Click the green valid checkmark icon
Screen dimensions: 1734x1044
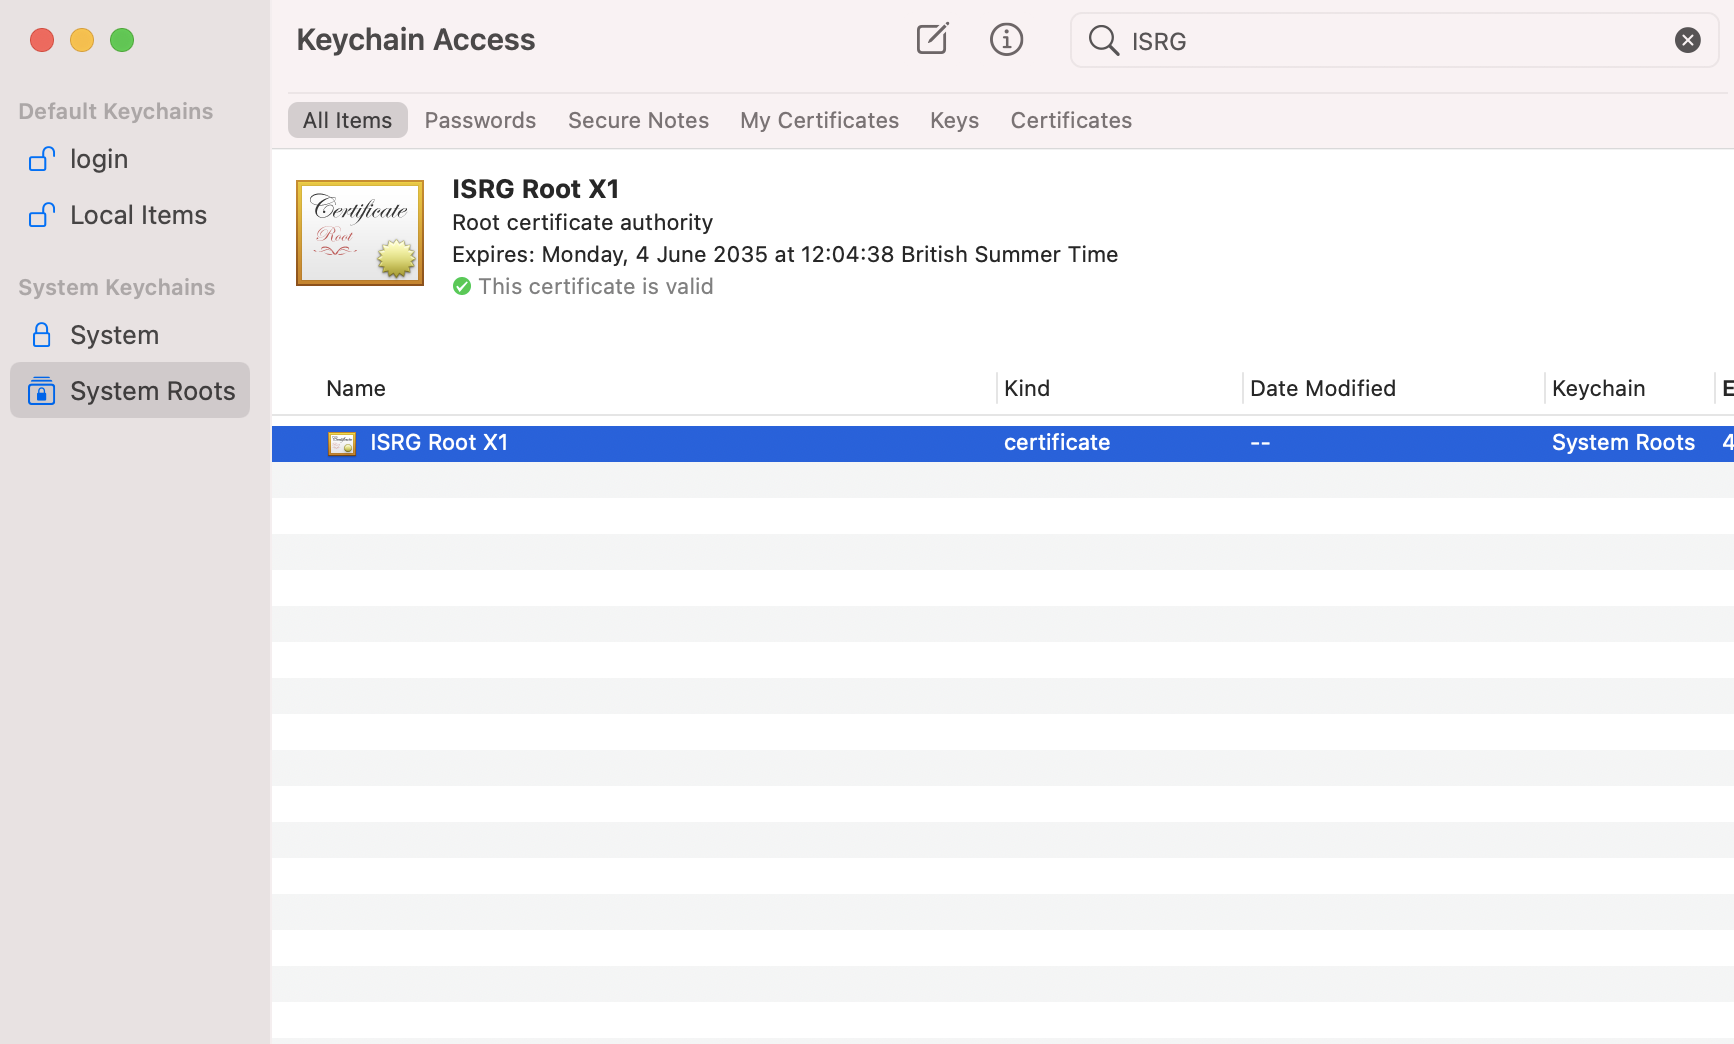(x=462, y=287)
